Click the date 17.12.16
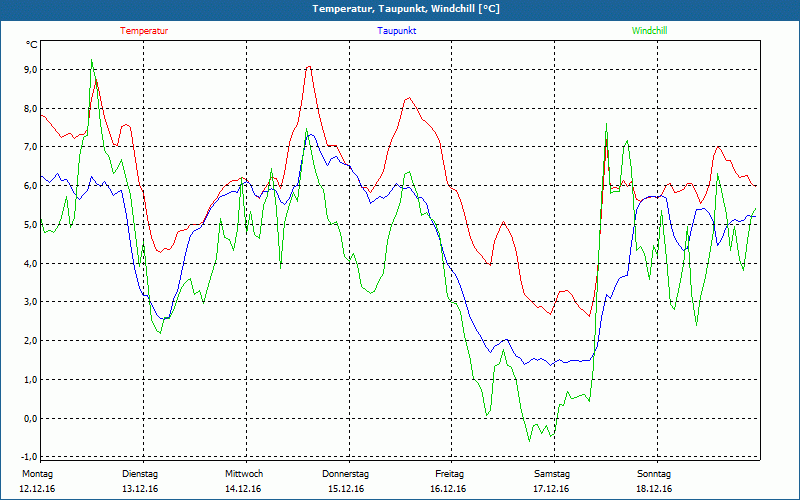Viewport: 800px width, 500px height. pos(551,489)
